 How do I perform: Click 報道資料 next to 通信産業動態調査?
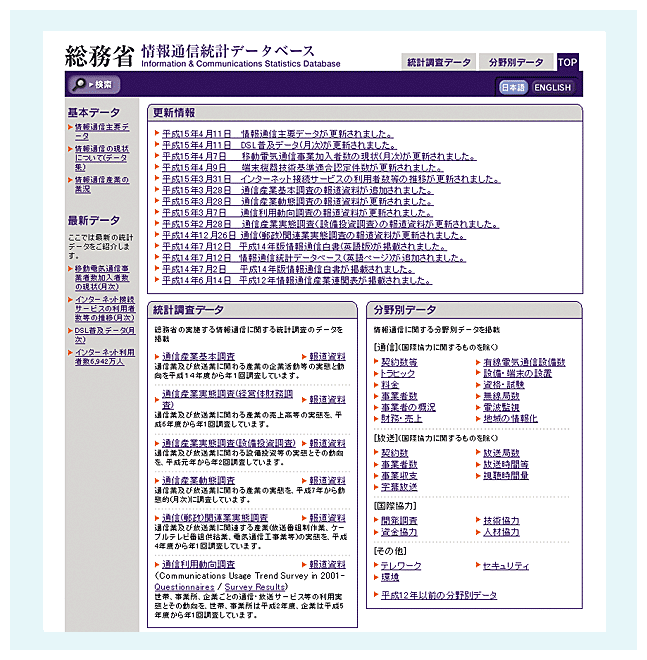pos(328,480)
